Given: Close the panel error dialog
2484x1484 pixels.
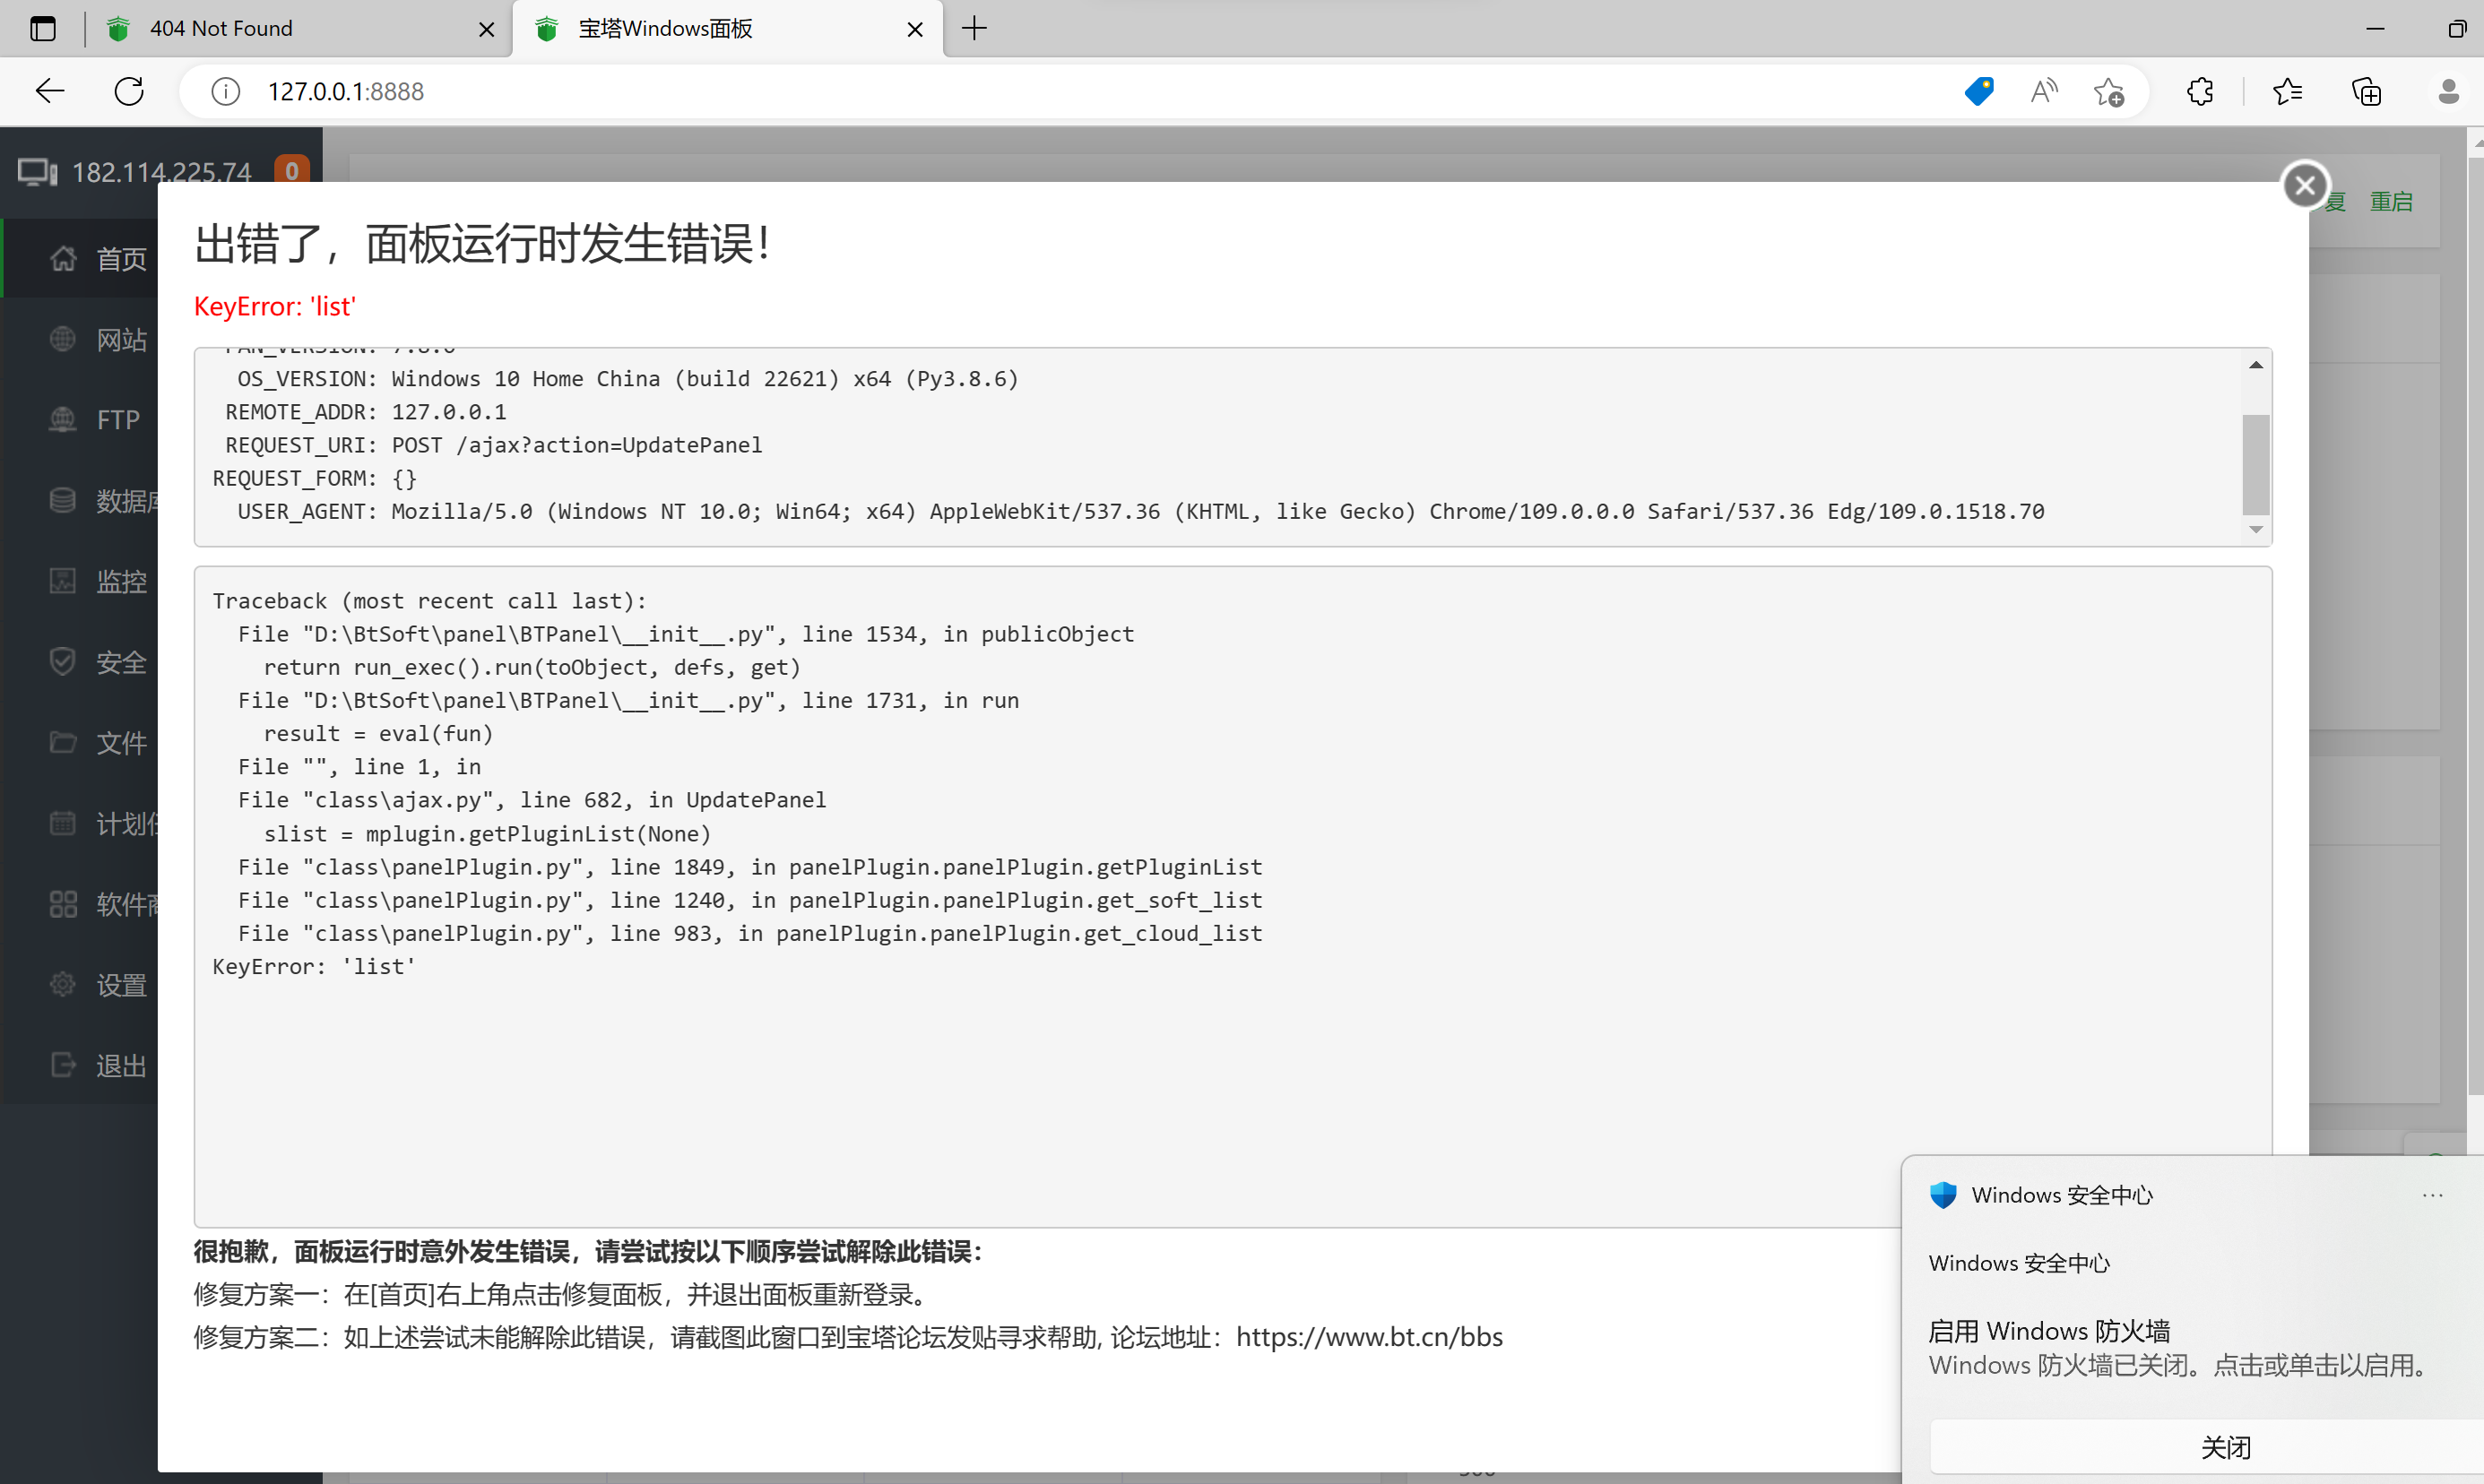Looking at the screenshot, I should tap(2305, 185).
